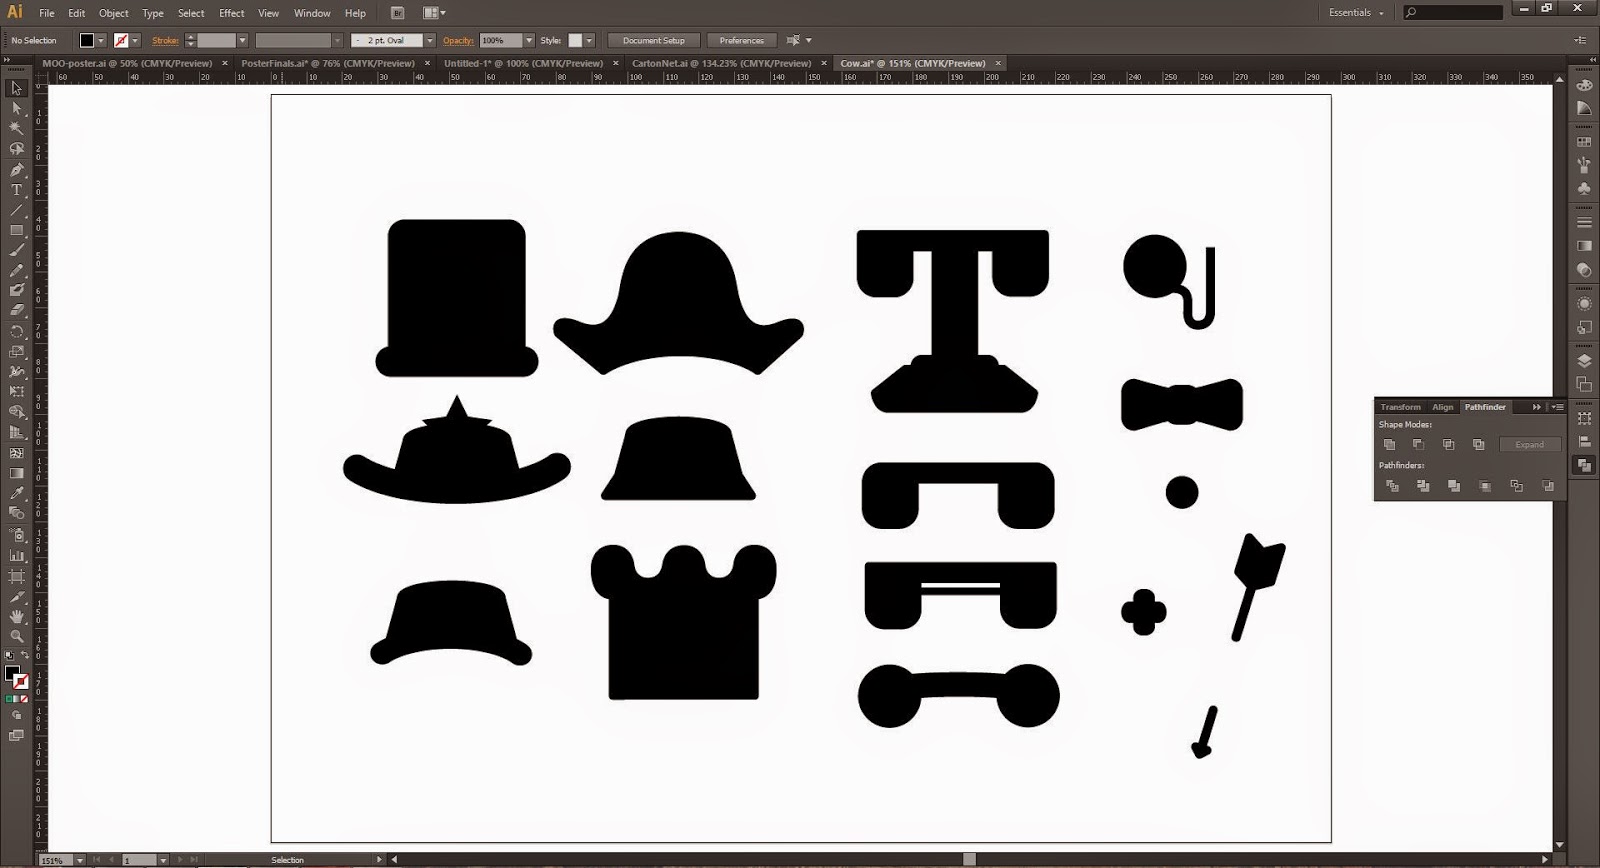Click Minus Back in the Pathfinders row

[1548, 486]
